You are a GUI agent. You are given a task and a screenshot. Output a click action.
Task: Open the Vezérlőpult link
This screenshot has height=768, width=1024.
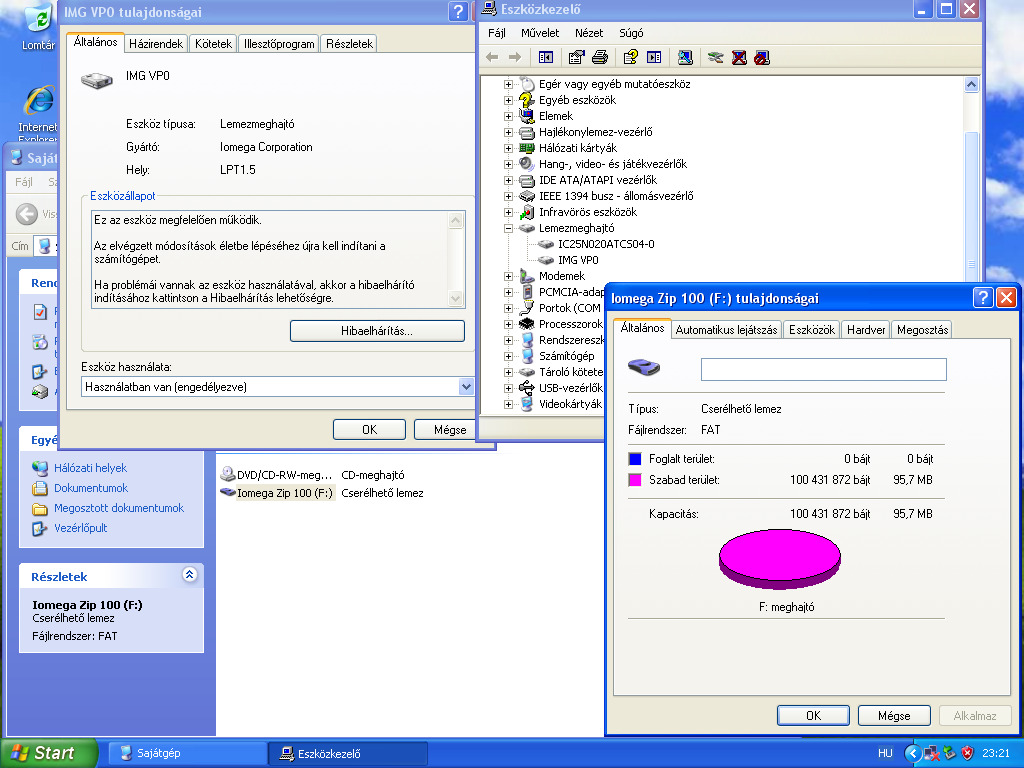[80, 528]
